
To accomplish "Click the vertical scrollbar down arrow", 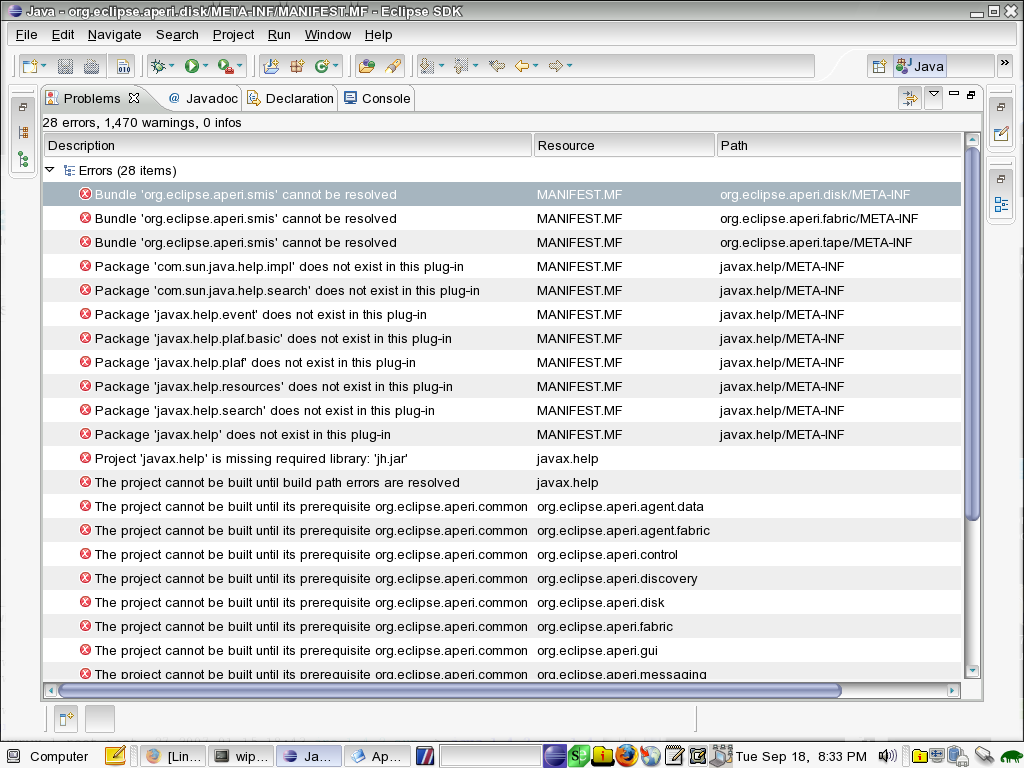I will coord(972,671).
